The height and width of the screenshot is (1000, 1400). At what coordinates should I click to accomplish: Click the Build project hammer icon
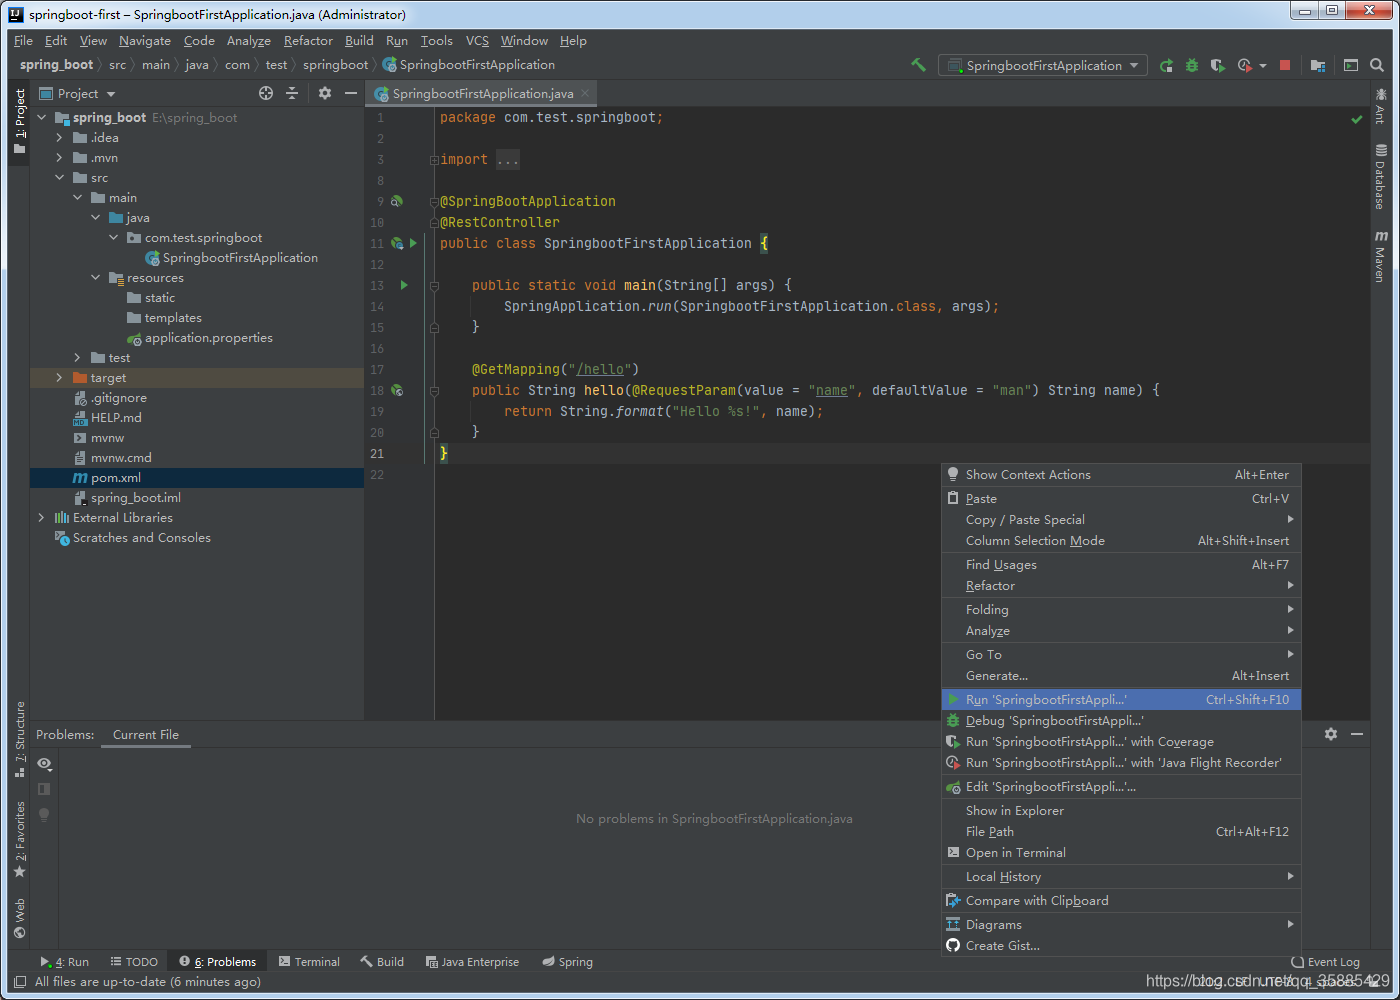pyautogui.click(x=918, y=65)
